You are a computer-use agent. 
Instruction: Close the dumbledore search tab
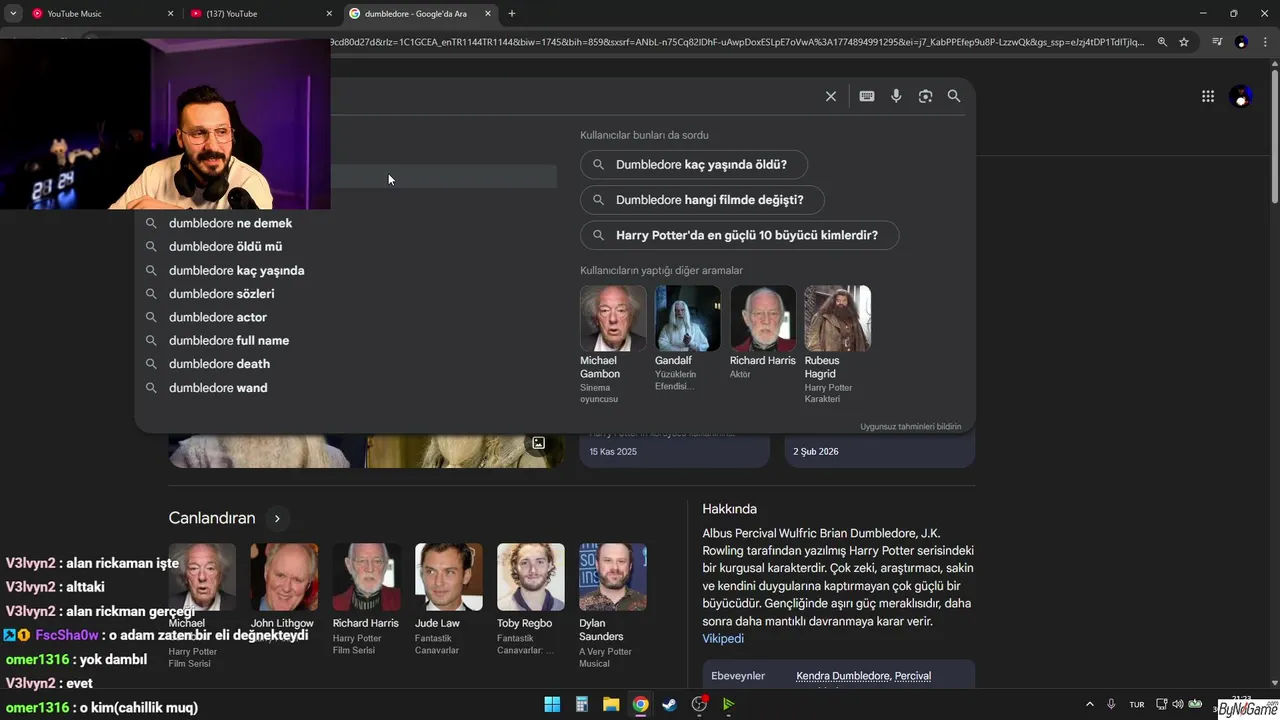(x=486, y=14)
